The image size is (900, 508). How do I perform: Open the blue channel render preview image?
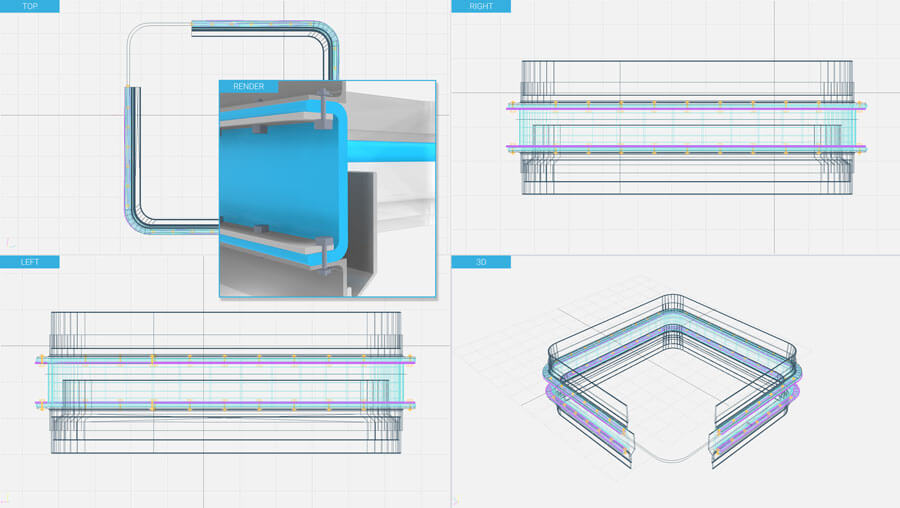[328, 188]
